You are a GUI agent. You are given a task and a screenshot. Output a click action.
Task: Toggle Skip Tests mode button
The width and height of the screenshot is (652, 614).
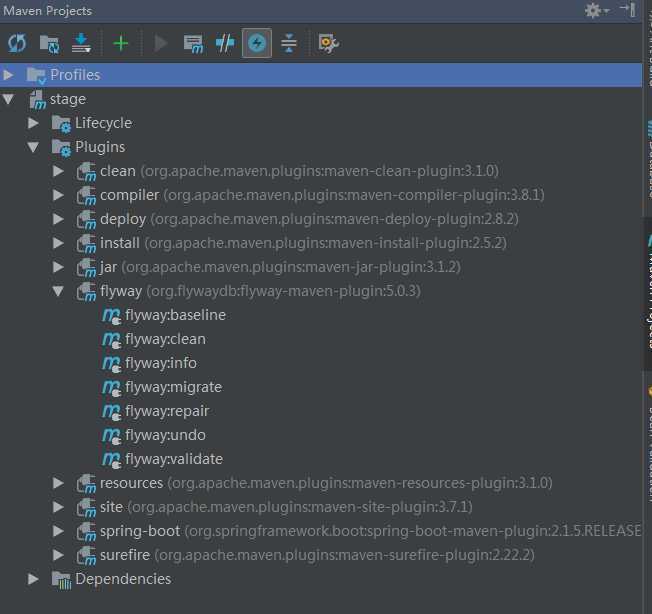click(x=257, y=43)
